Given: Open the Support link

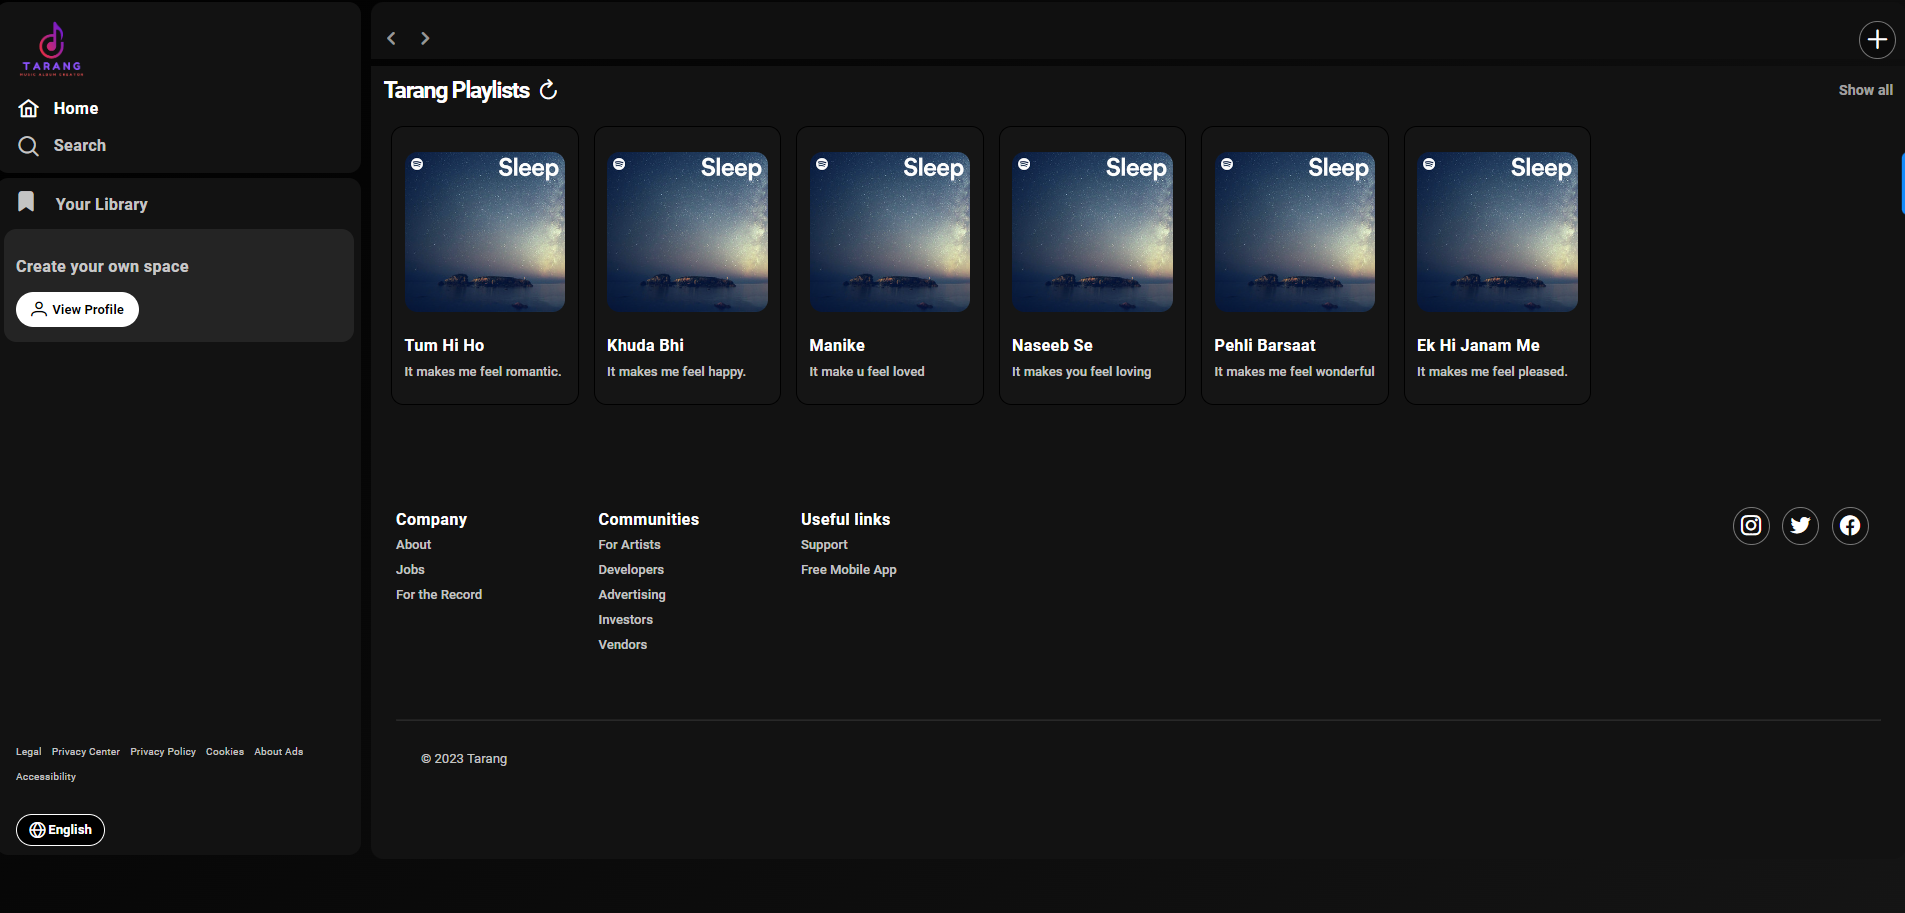Looking at the screenshot, I should [824, 545].
